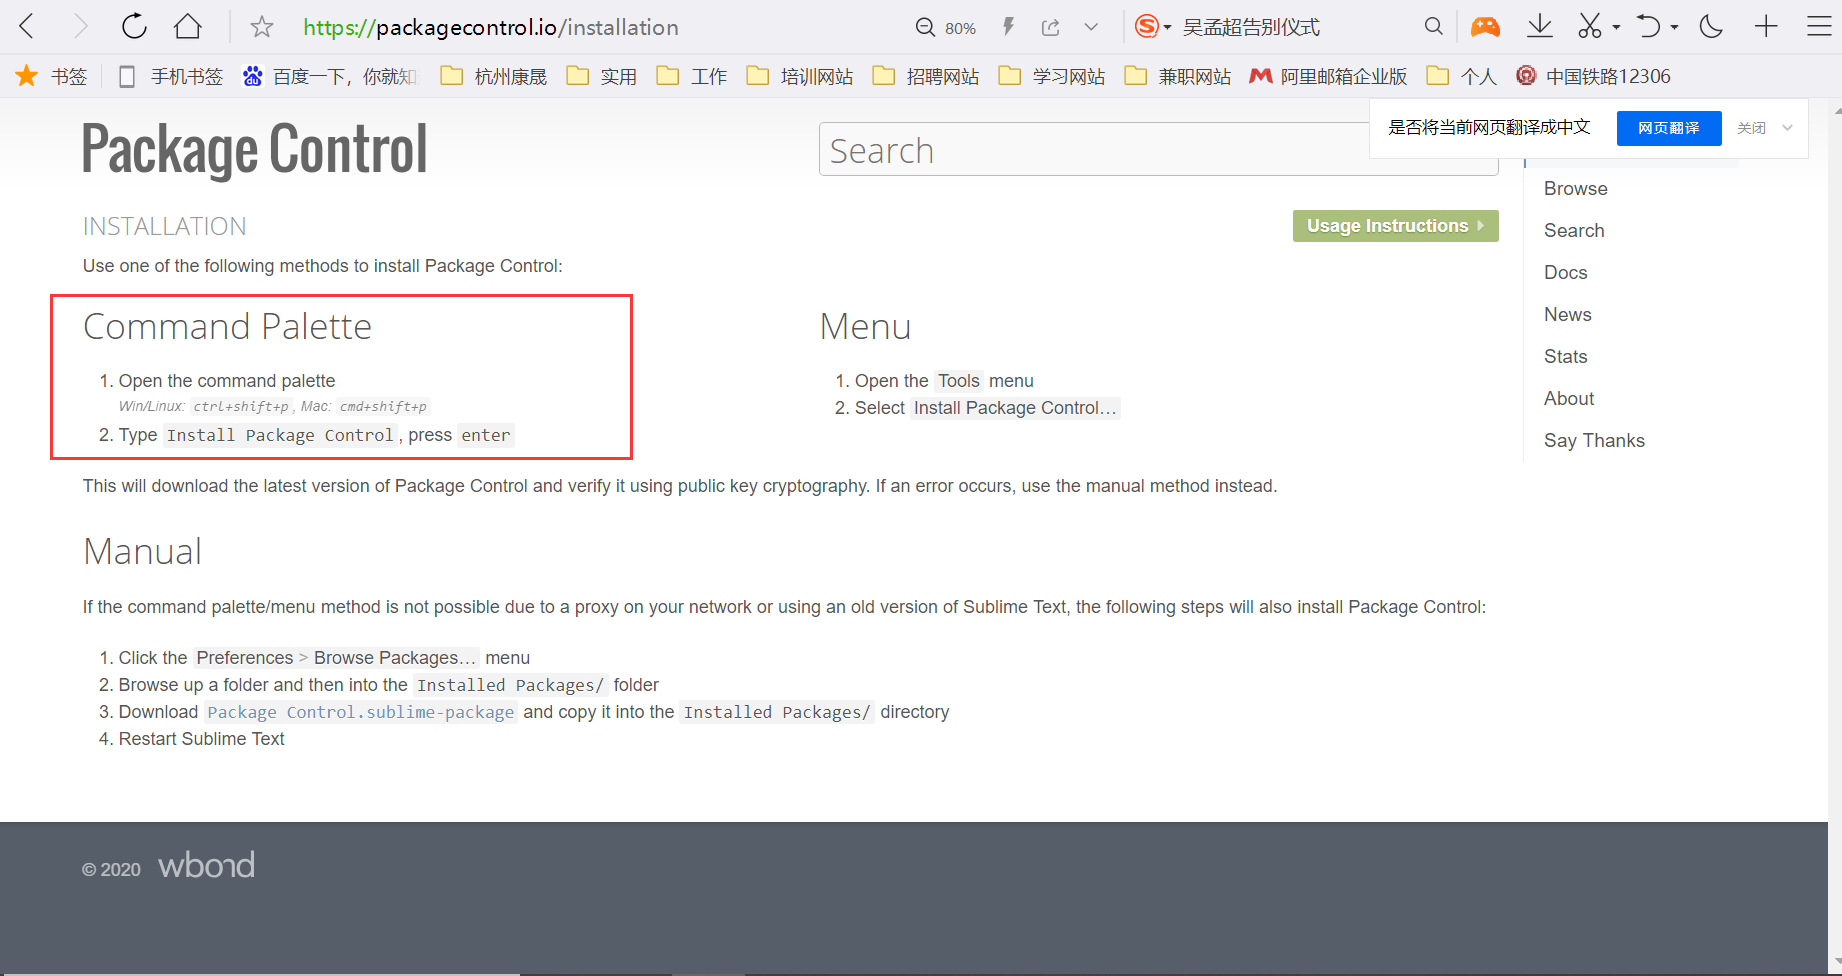Image resolution: width=1842 pixels, height=976 pixels.
Task: Click the 'Install Package Control…' code text
Action: tap(1015, 408)
